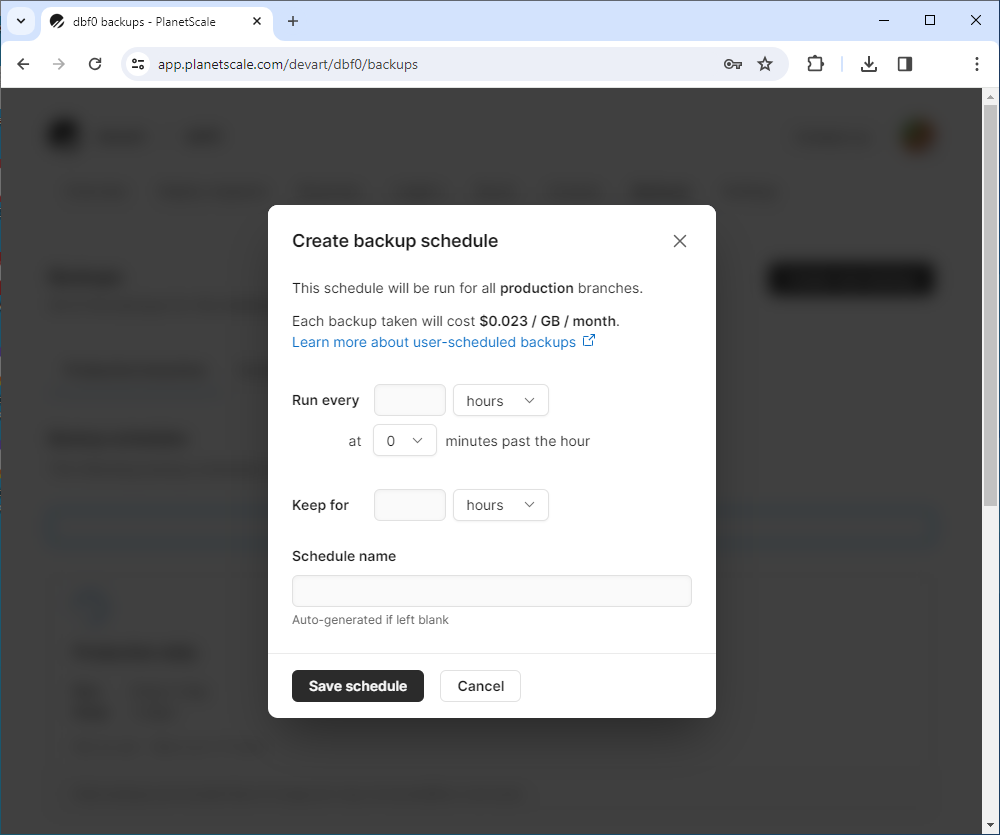The width and height of the screenshot is (1000, 835).
Task: Expand the Run every hours unit dropdown
Action: [501, 401]
